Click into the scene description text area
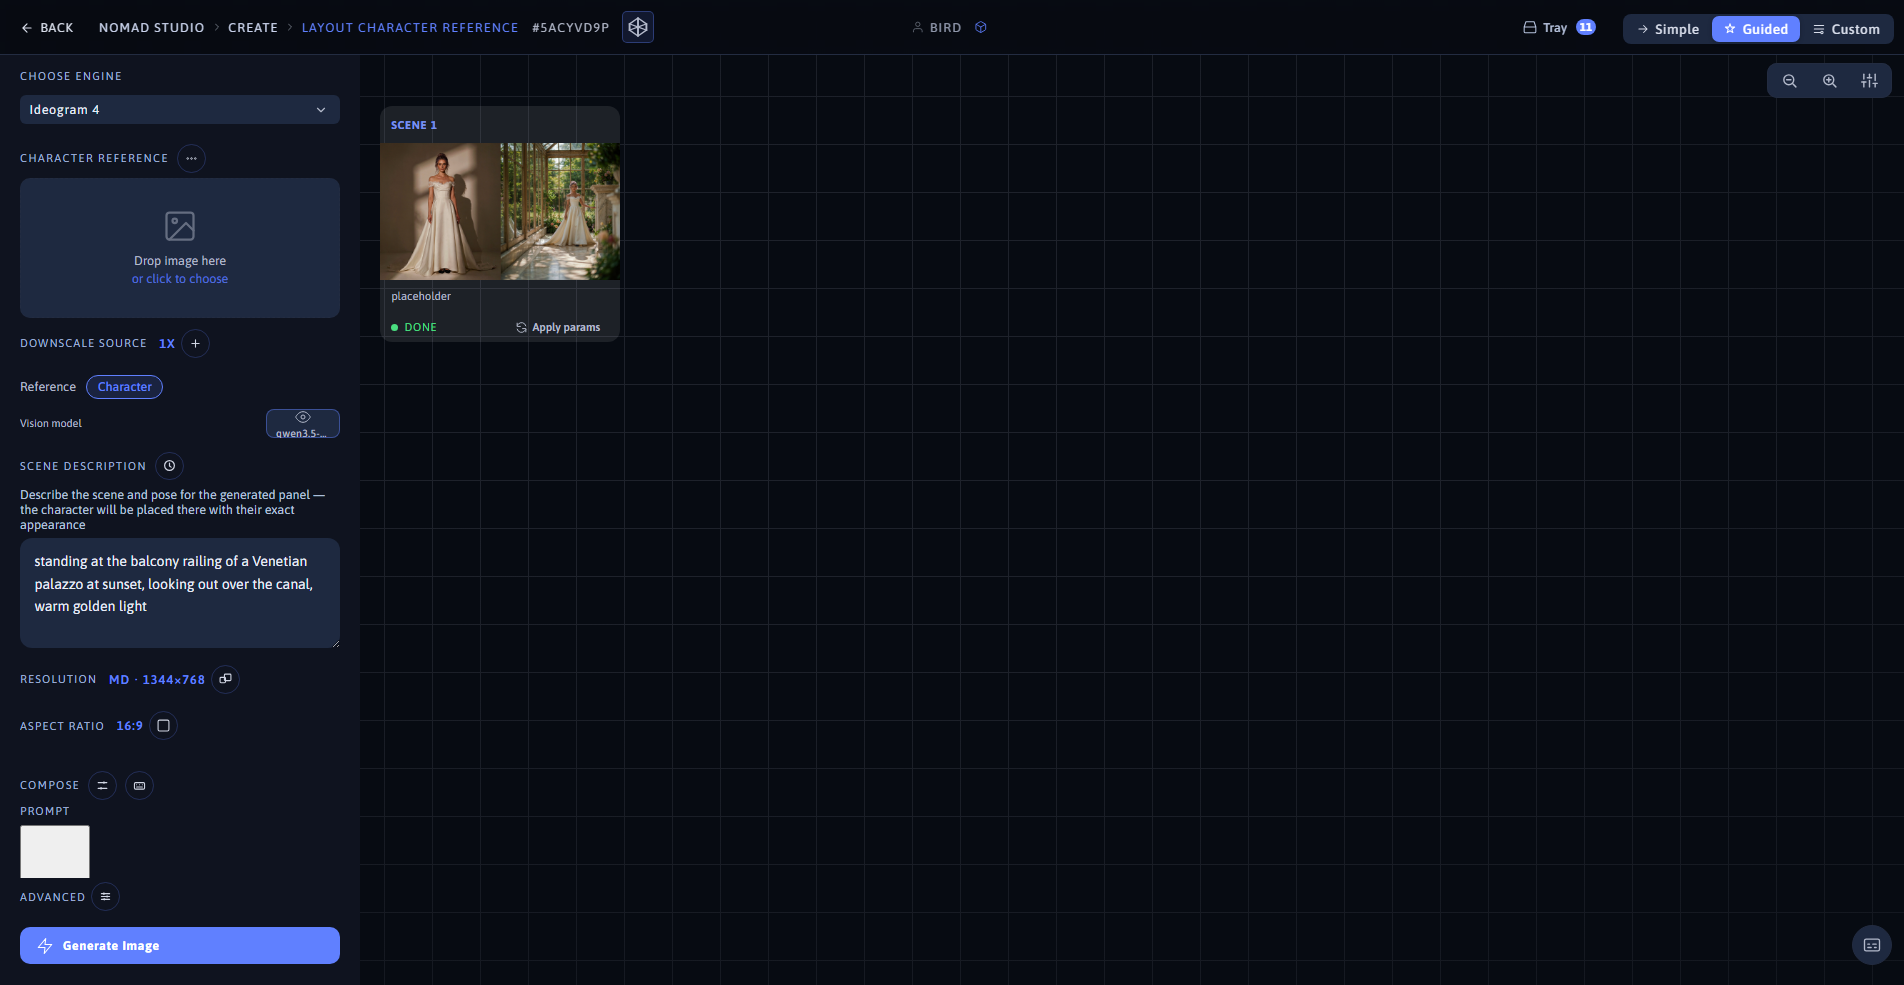Screen dimensions: 1904x985 click(x=180, y=593)
